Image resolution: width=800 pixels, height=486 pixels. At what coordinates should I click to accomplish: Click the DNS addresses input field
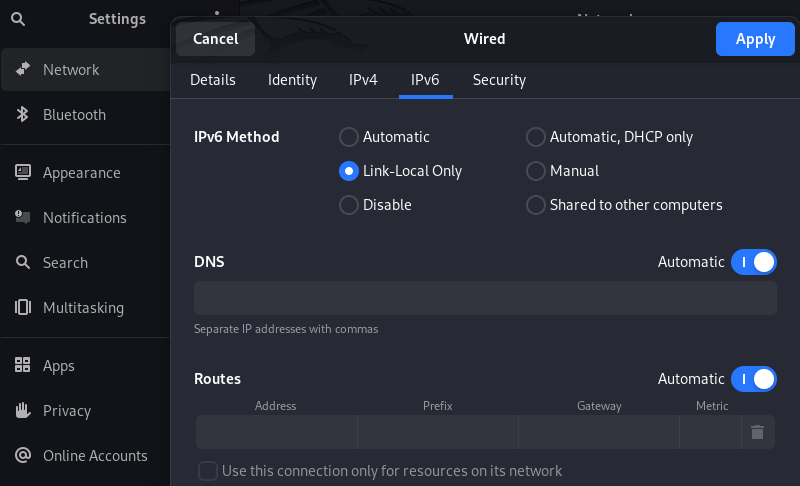click(x=485, y=298)
